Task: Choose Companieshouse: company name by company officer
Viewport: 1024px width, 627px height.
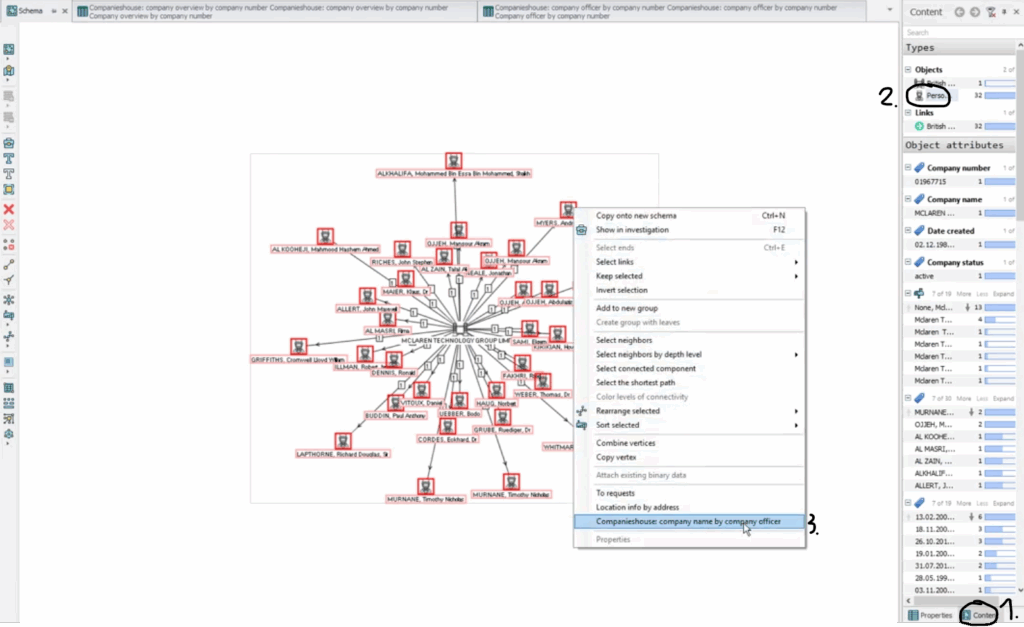Action: pyautogui.click(x=689, y=521)
